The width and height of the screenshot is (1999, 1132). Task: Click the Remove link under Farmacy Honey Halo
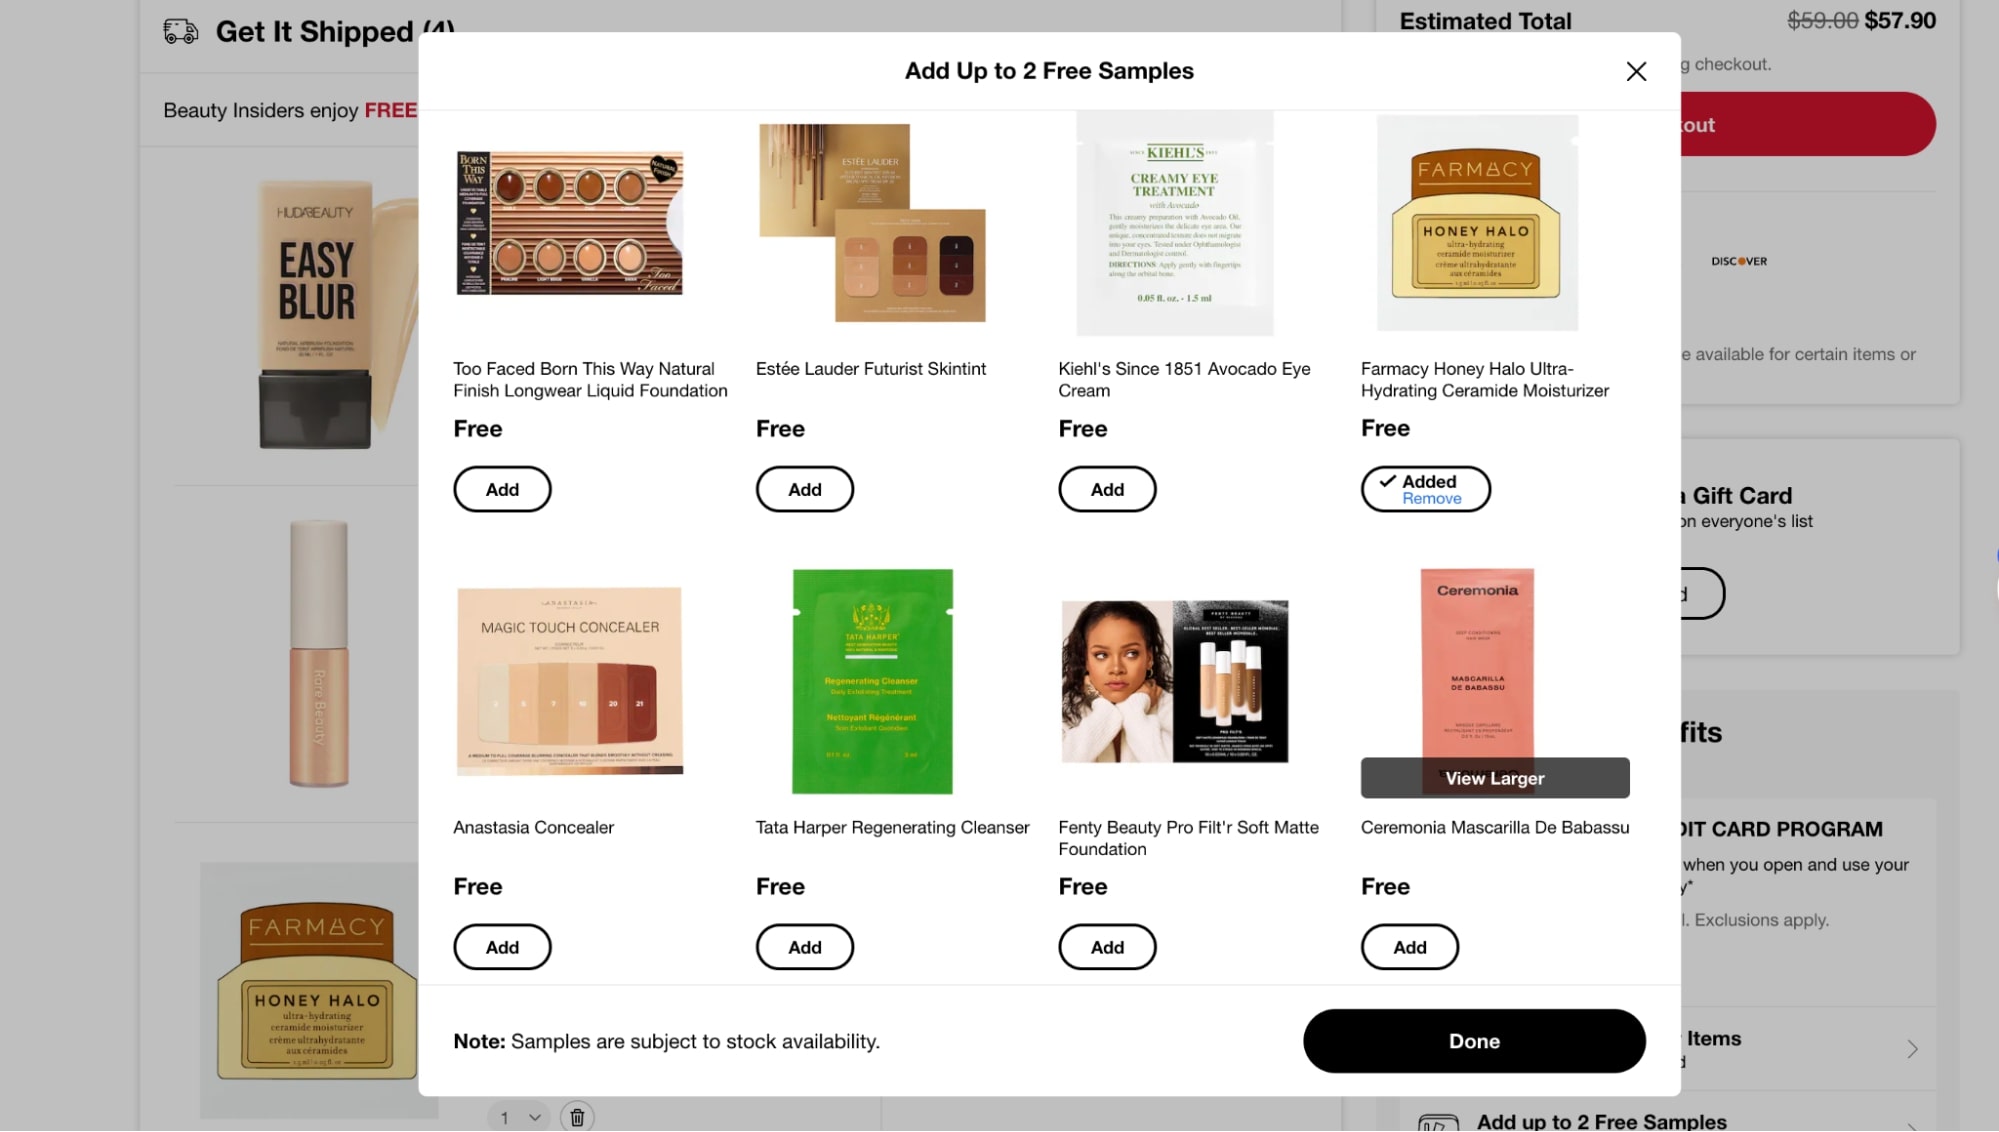tap(1431, 497)
